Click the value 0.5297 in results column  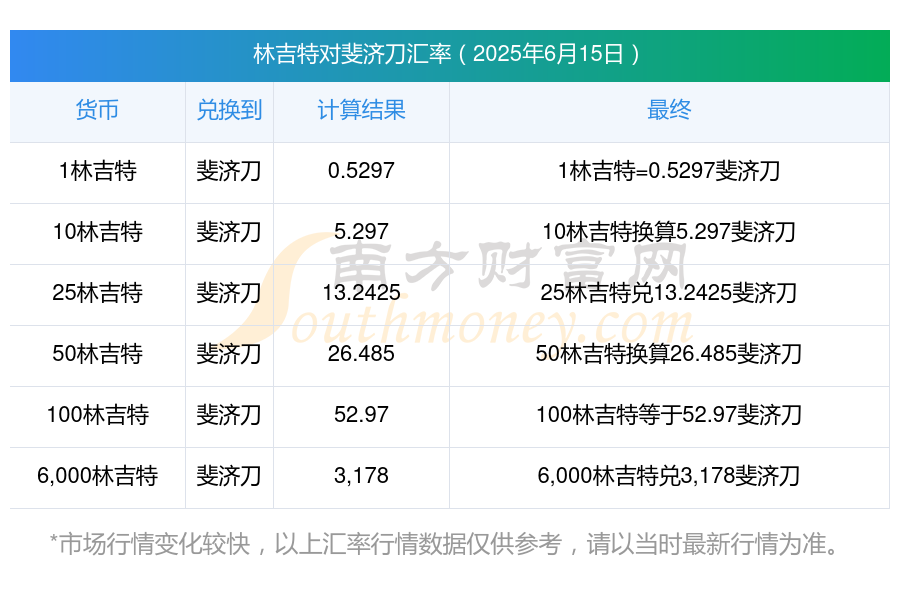pyautogui.click(x=361, y=171)
